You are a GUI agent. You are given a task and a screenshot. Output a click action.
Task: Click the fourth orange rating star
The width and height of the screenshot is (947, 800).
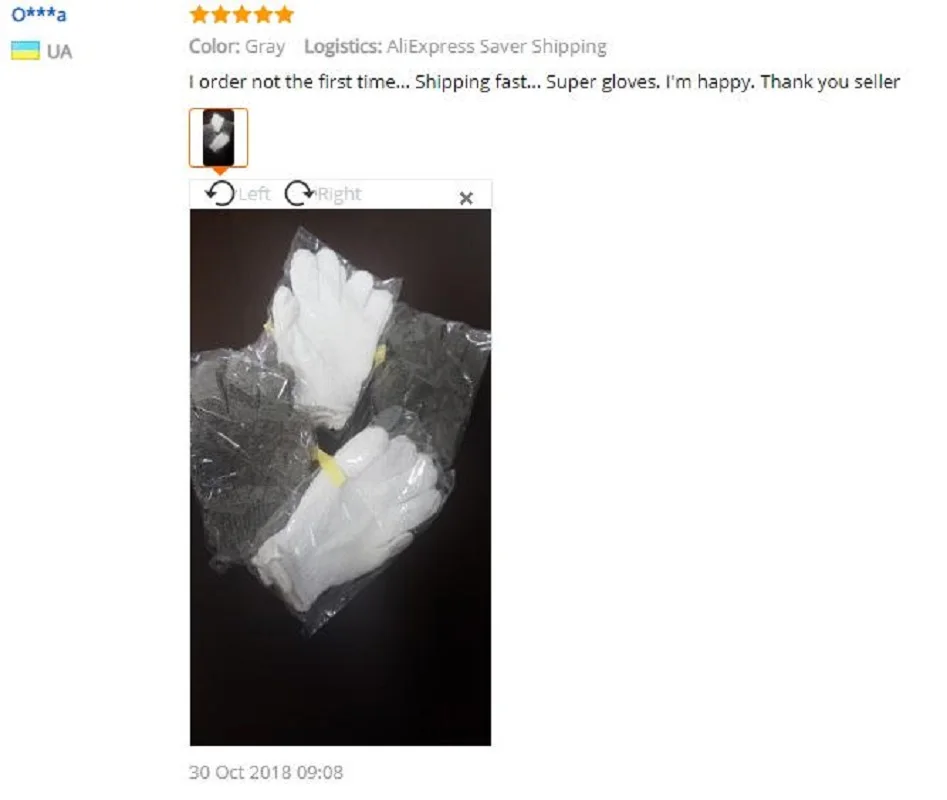point(263,14)
